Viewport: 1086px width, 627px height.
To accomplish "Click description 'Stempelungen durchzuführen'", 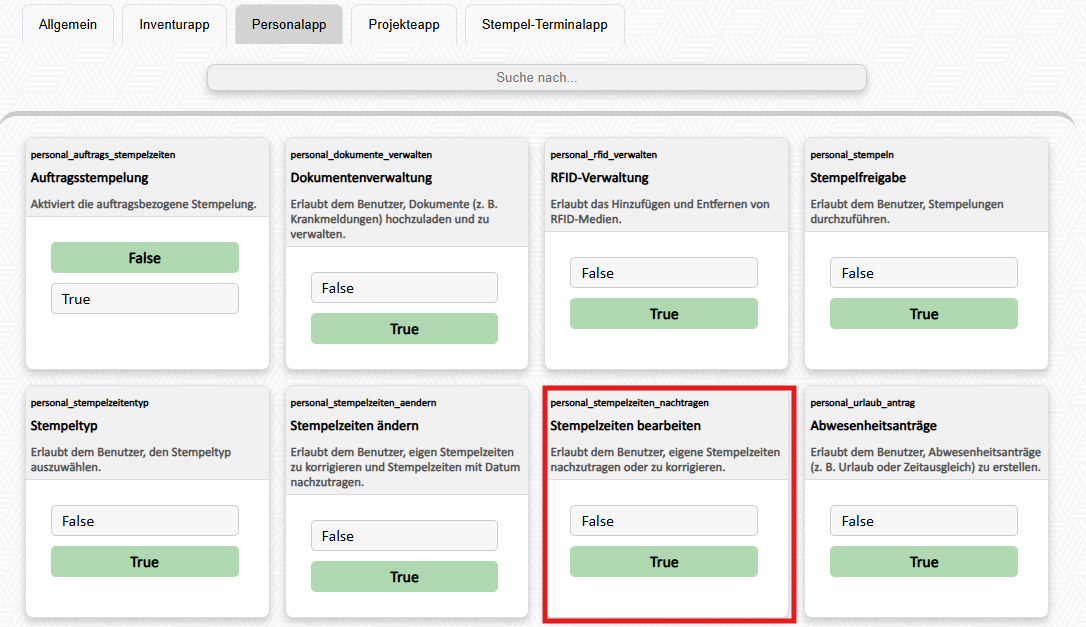I will tap(907, 211).
